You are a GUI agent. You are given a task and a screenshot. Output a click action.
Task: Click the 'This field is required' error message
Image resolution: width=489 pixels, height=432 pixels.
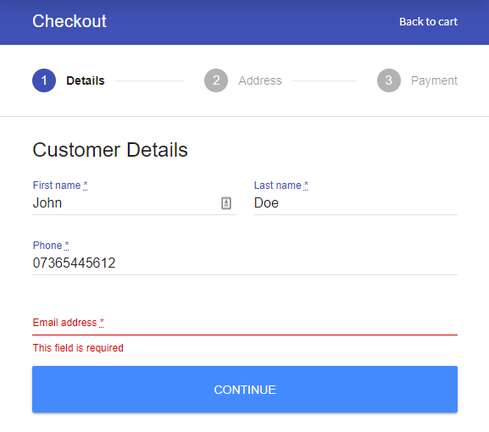tap(78, 348)
